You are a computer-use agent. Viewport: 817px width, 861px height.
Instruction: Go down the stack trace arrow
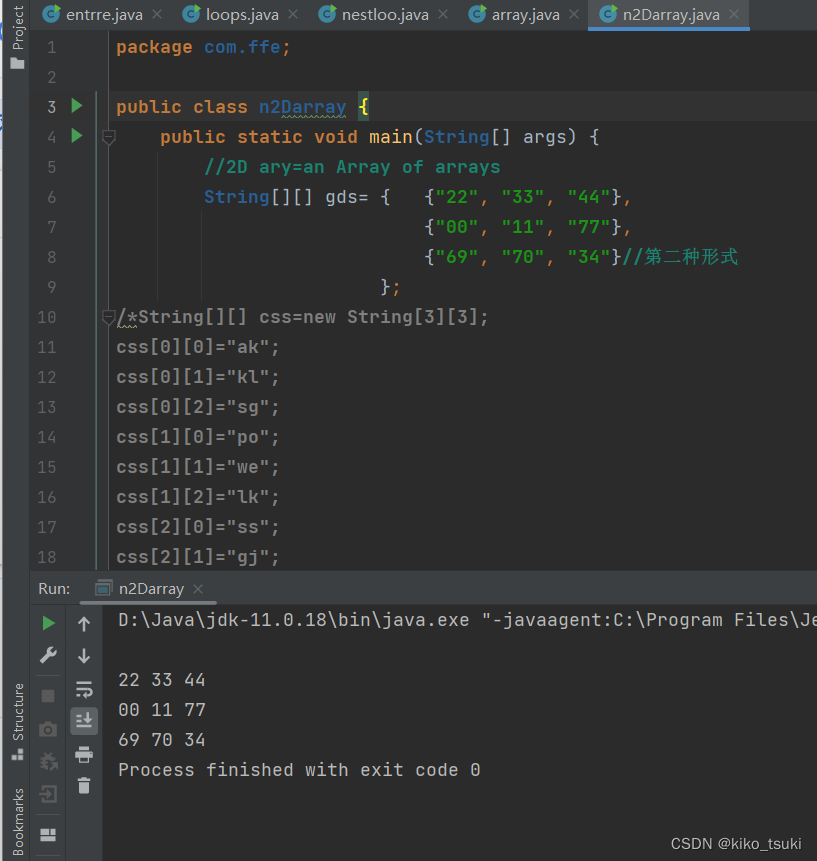[x=84, y=656]
